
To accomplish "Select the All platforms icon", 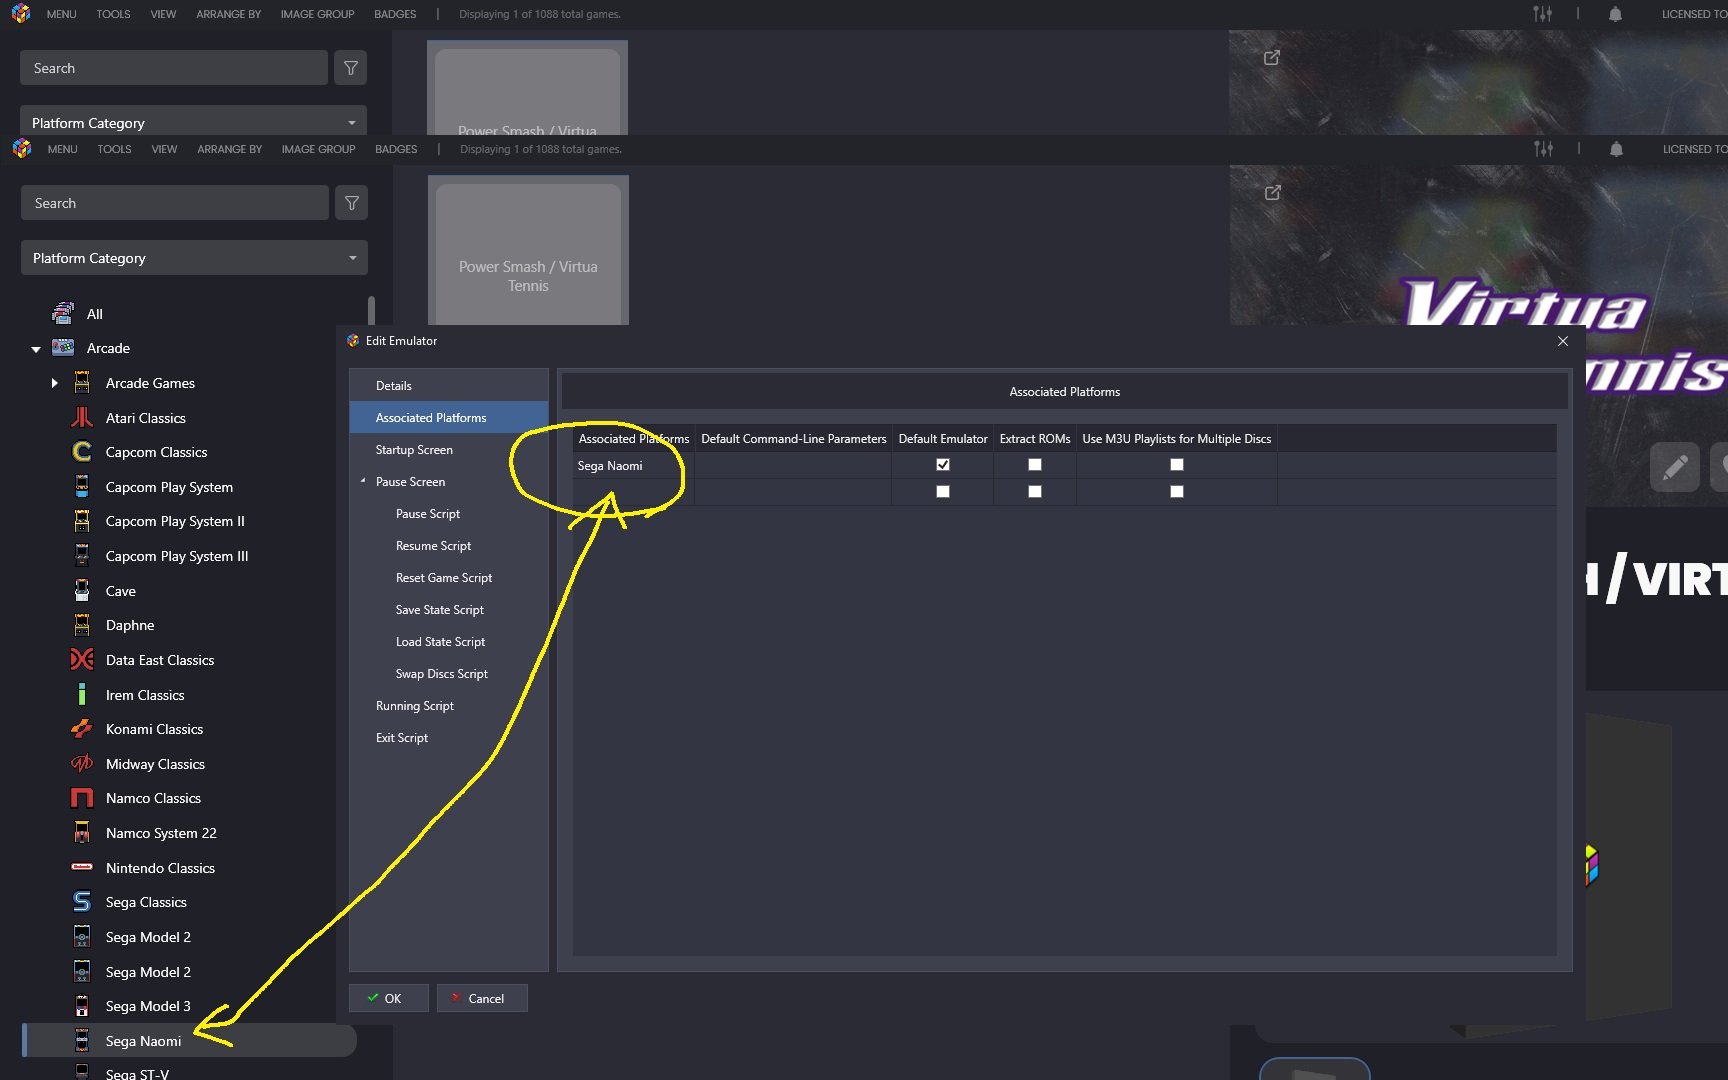I will click(x=63, y=313).
